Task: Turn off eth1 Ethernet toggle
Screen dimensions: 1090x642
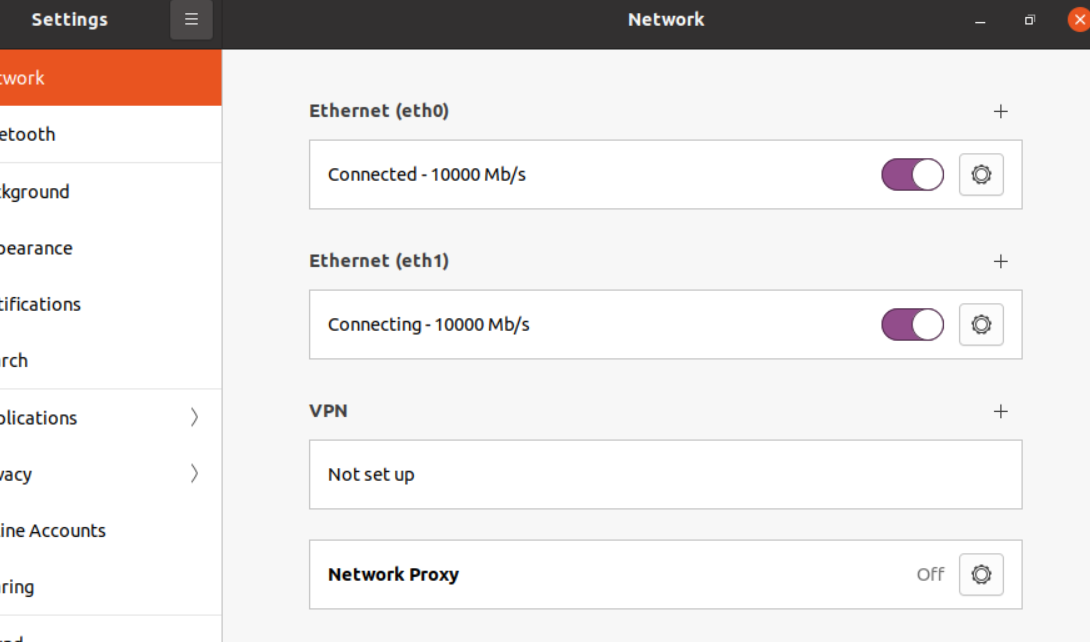Action: 912,325
